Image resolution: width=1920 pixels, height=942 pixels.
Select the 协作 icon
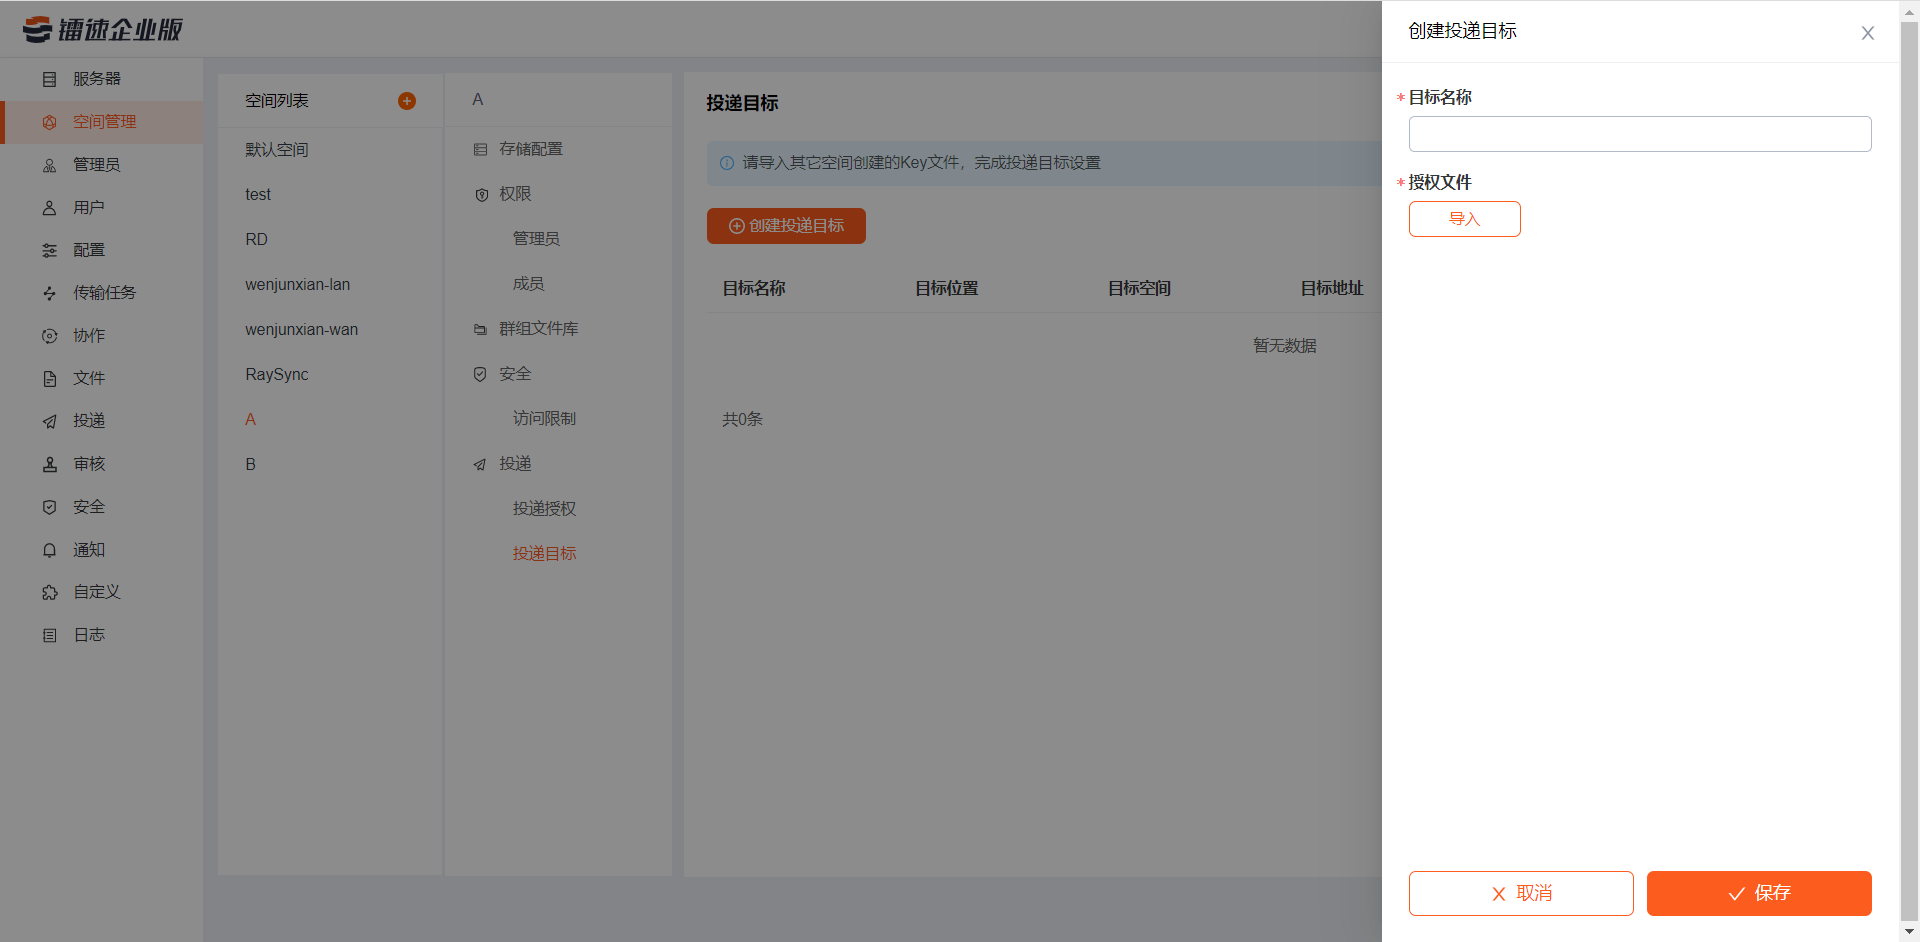click(x=88, y=335)
